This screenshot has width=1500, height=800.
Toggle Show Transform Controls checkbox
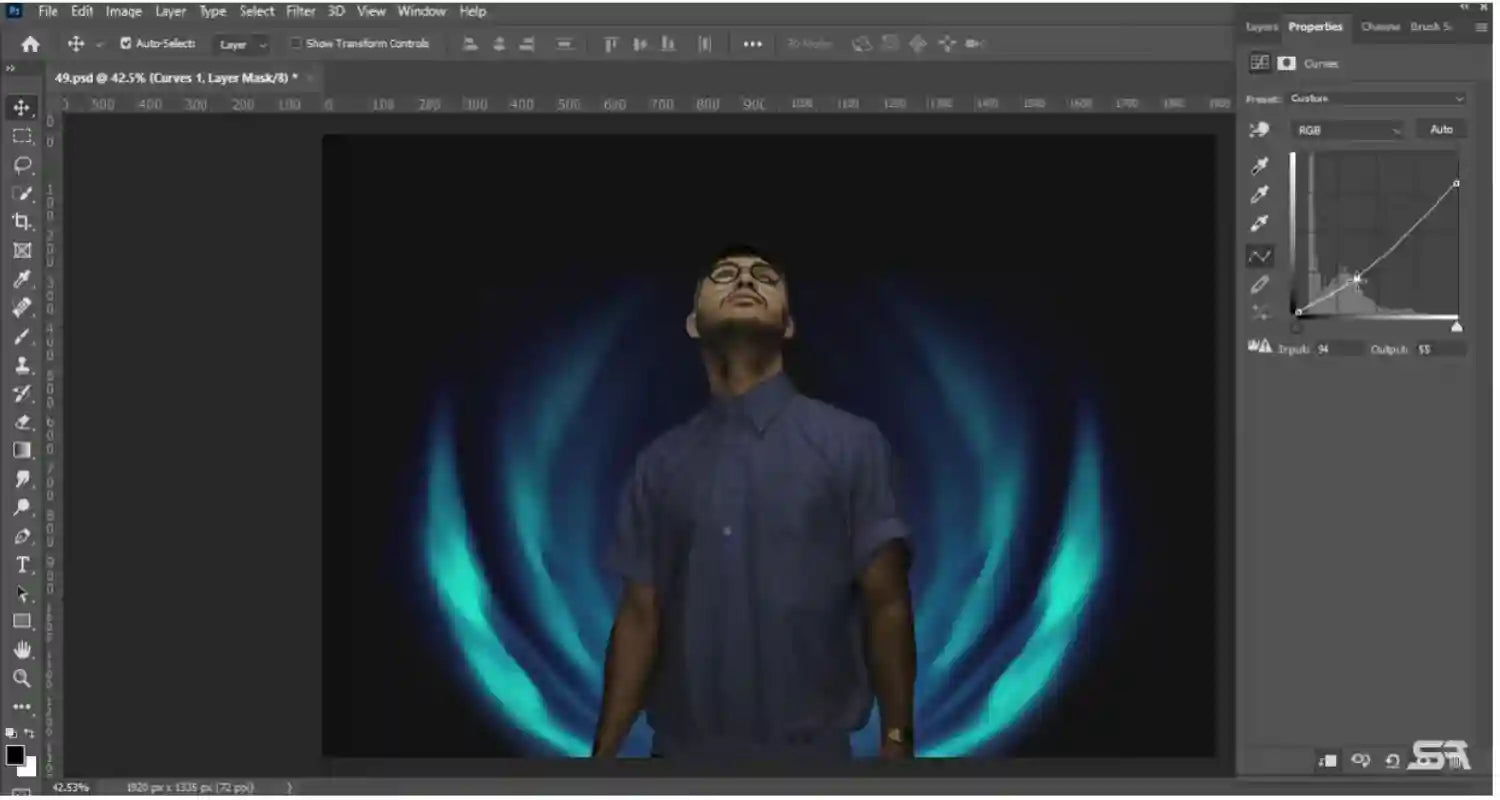coord(296,44)
